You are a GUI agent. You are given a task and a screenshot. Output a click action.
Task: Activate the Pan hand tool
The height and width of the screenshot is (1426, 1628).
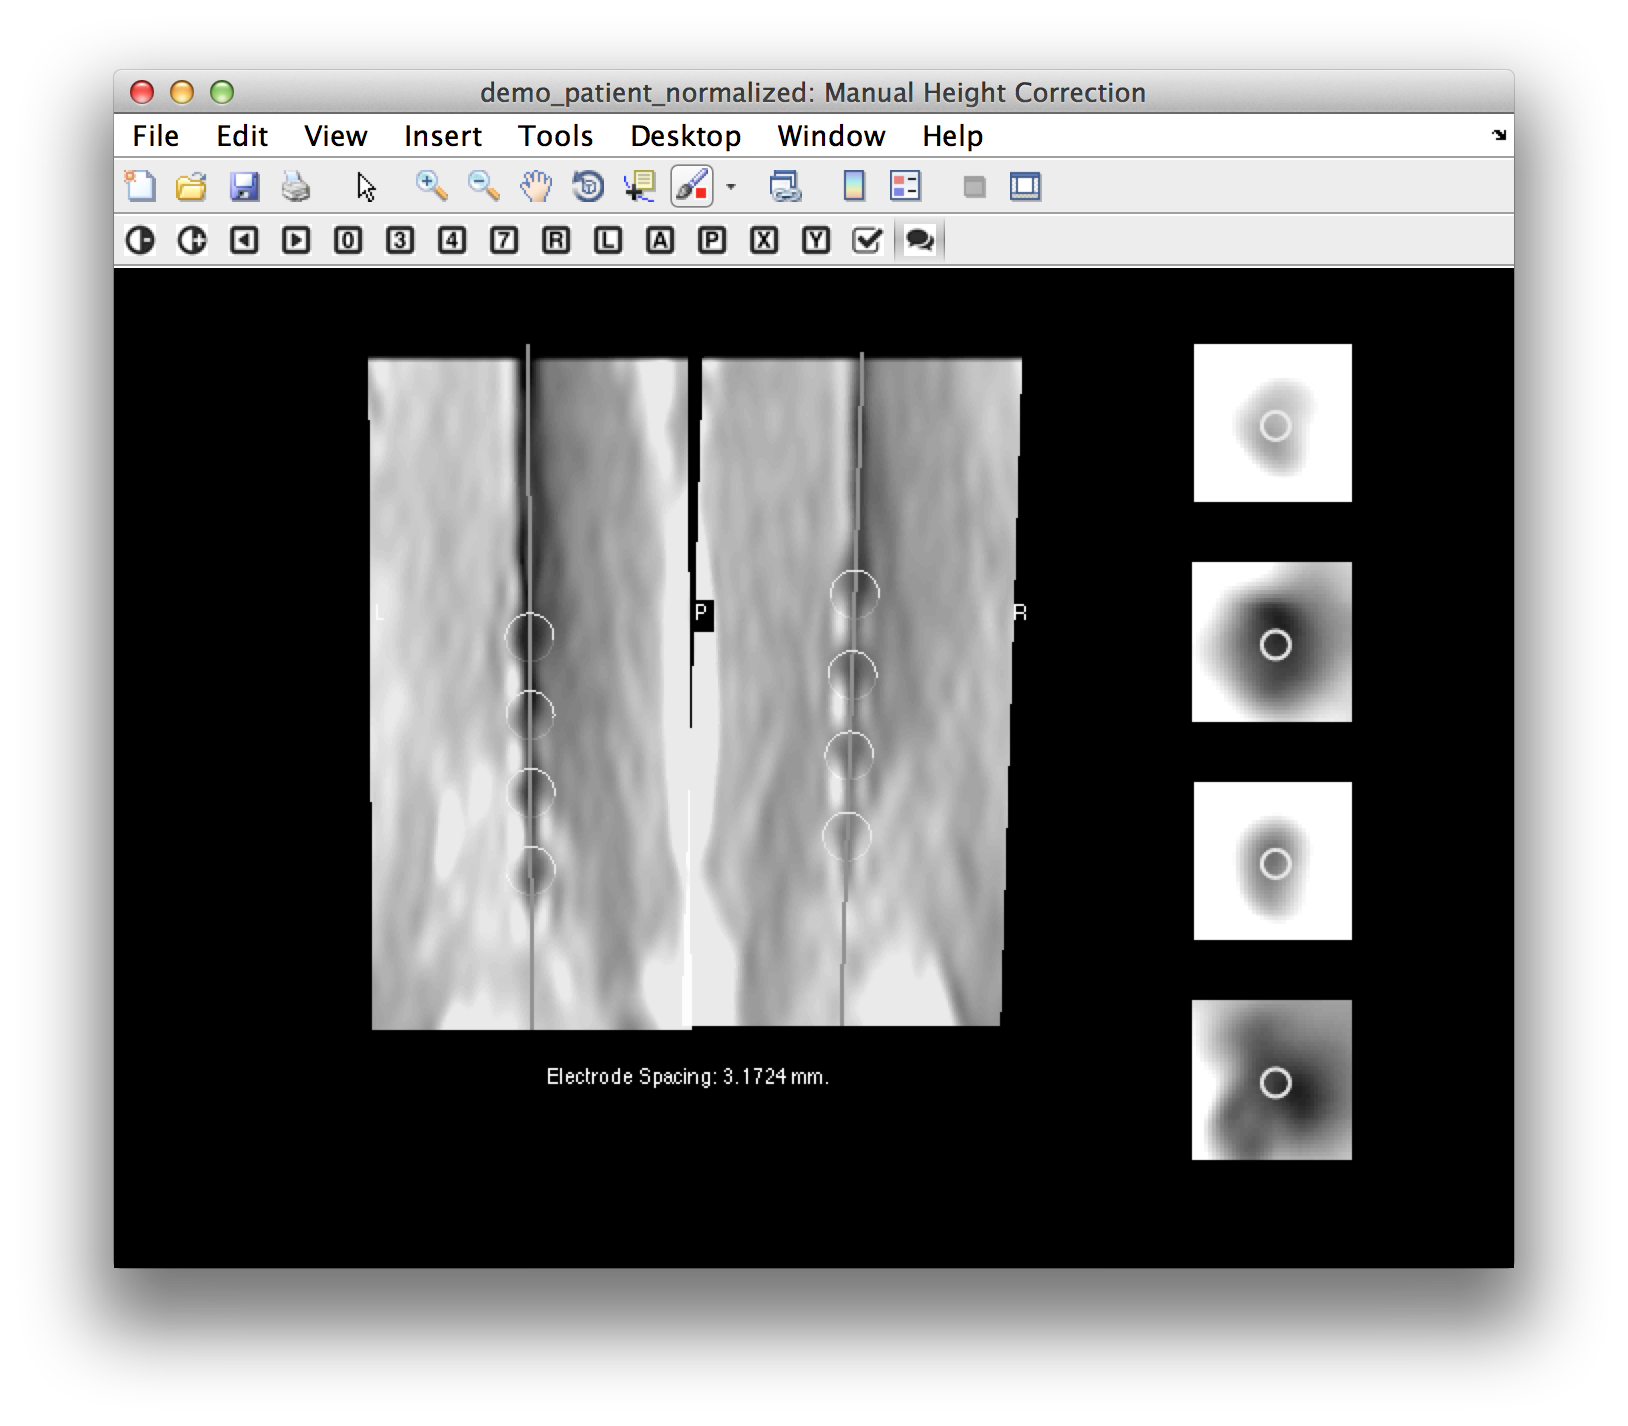(537, 186)
